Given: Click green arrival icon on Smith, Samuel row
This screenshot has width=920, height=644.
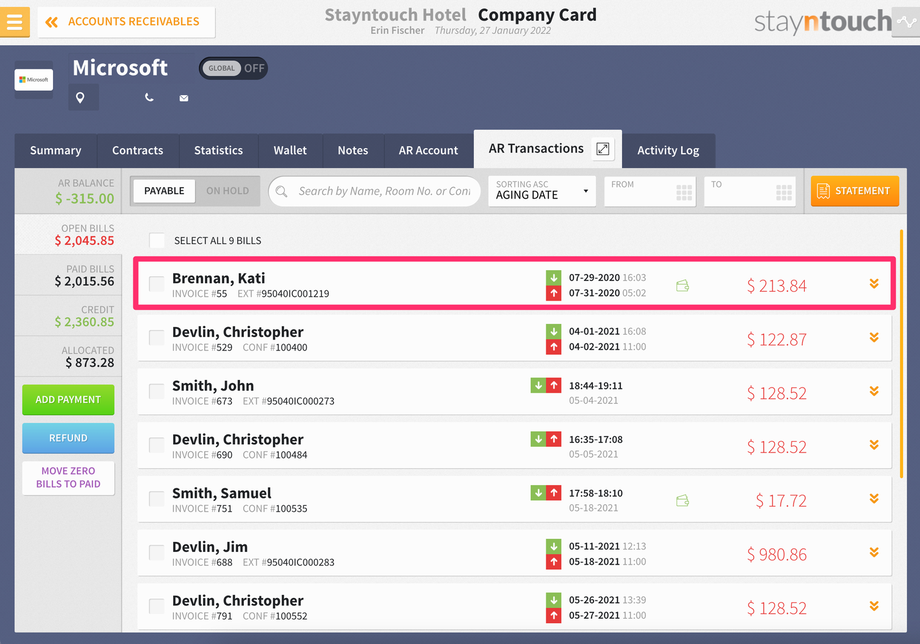Looking at the screenshot, I should pyautogui.click(x=538, y=493).
